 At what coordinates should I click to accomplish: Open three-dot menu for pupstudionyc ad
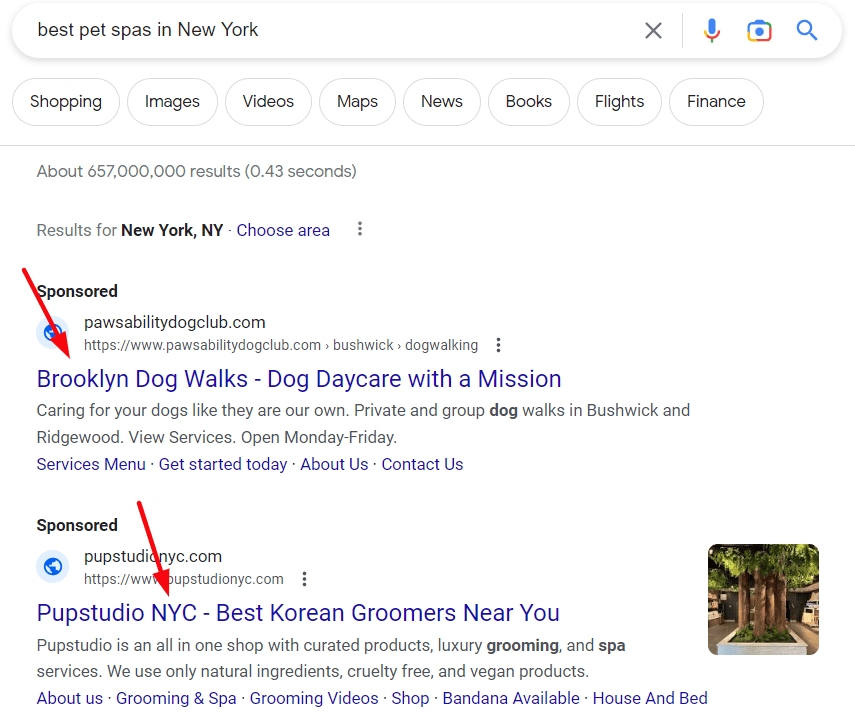[x=305, y=579]
